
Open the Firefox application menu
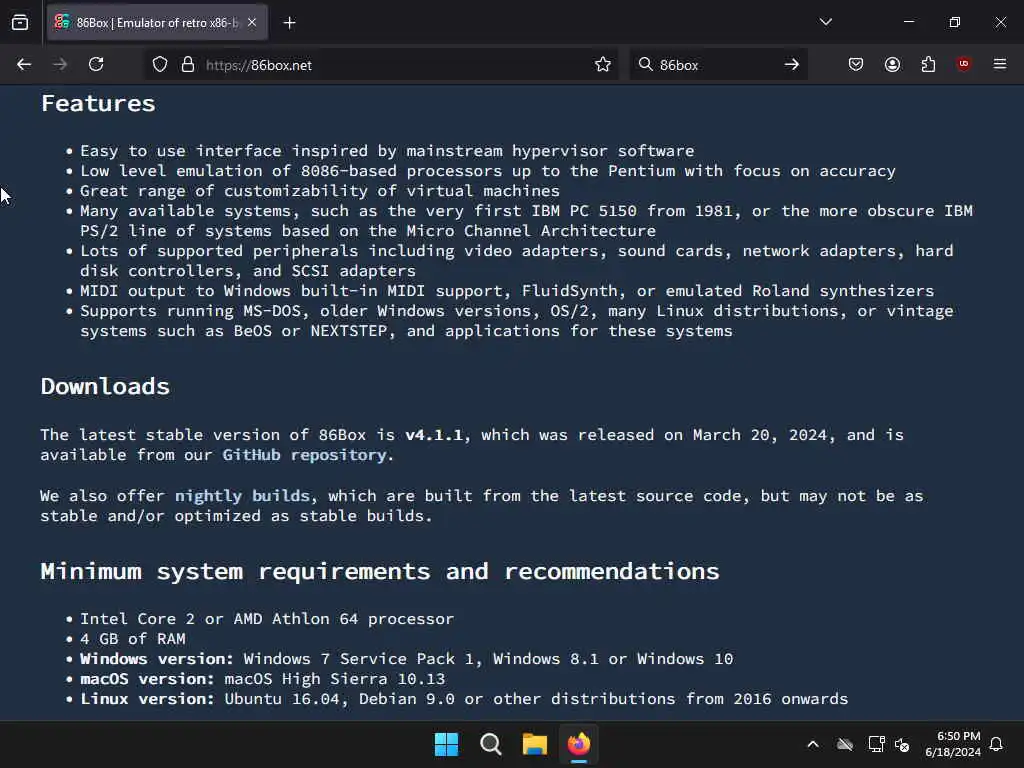click(x=999, y=64)
